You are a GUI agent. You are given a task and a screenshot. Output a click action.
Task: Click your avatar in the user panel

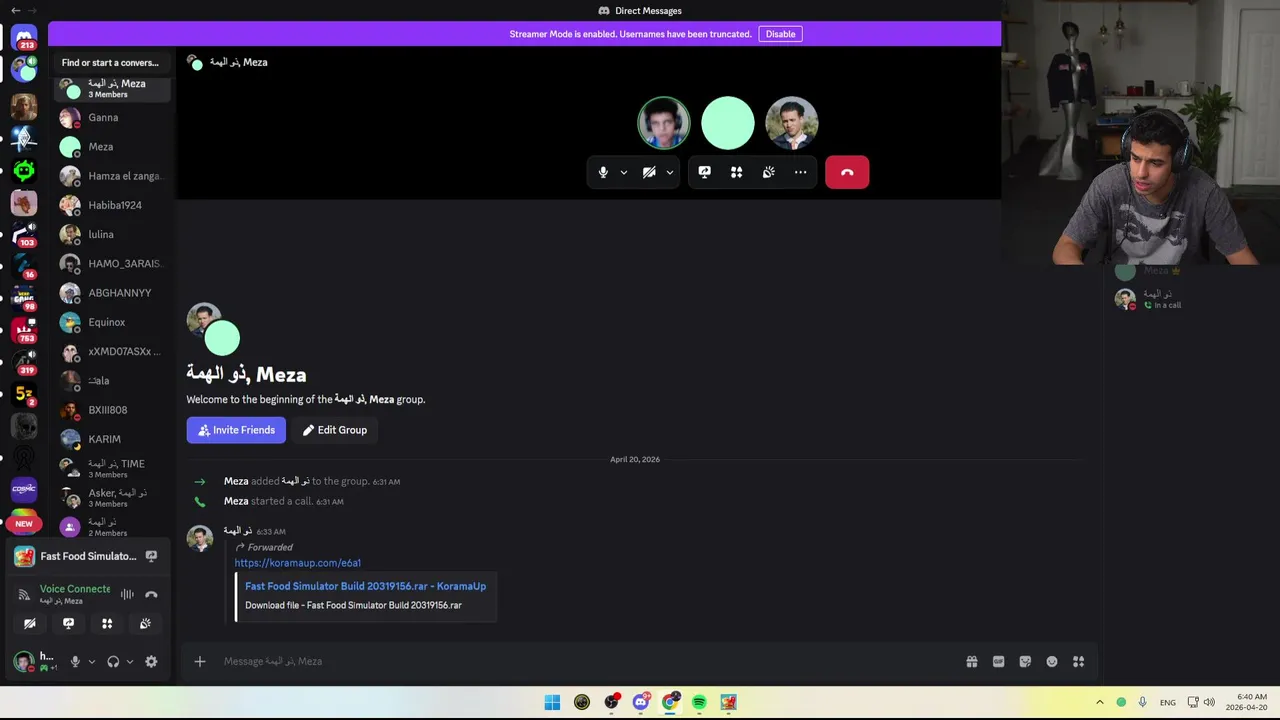[x=23, y=661]
